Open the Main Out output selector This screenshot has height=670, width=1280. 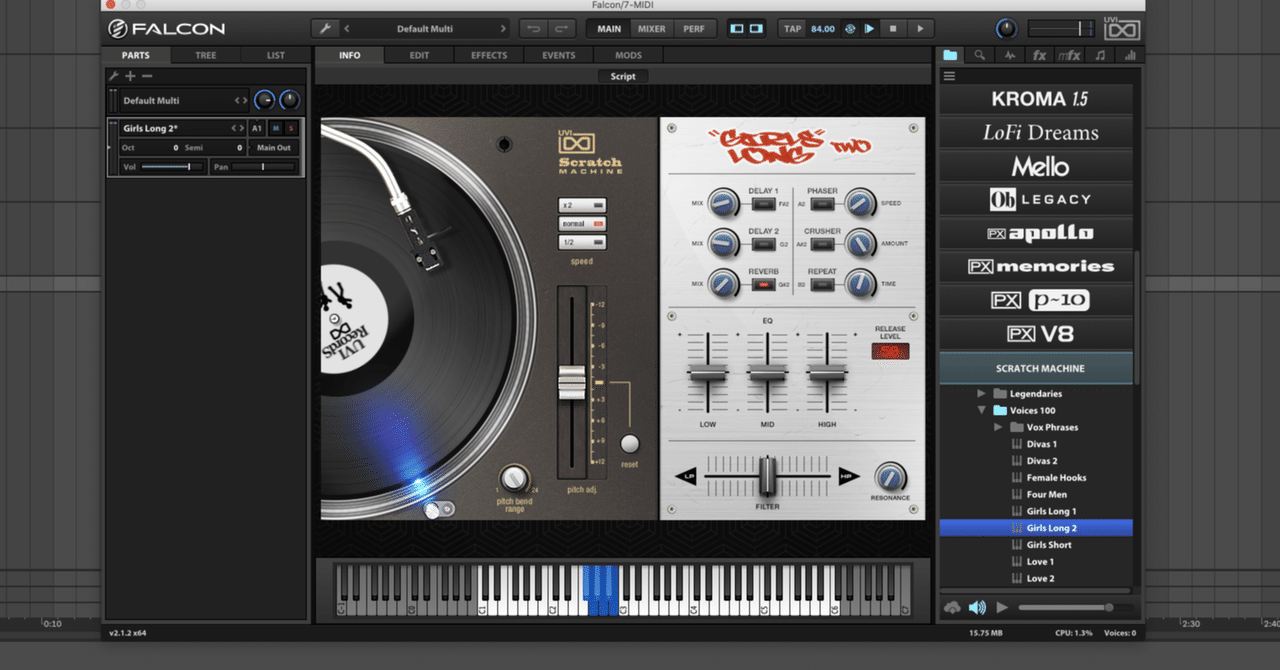274,147
